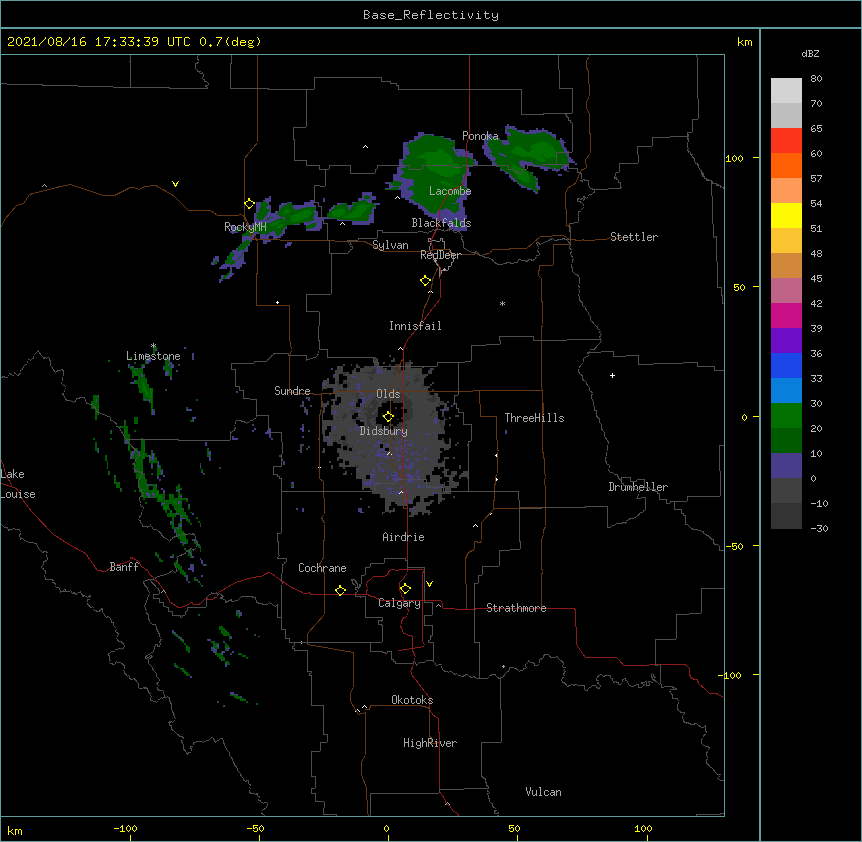Click the white plus marker north of Drumheller
This screenshot has width=862, height=842.
pyautogui.click(x=612, y=375)
